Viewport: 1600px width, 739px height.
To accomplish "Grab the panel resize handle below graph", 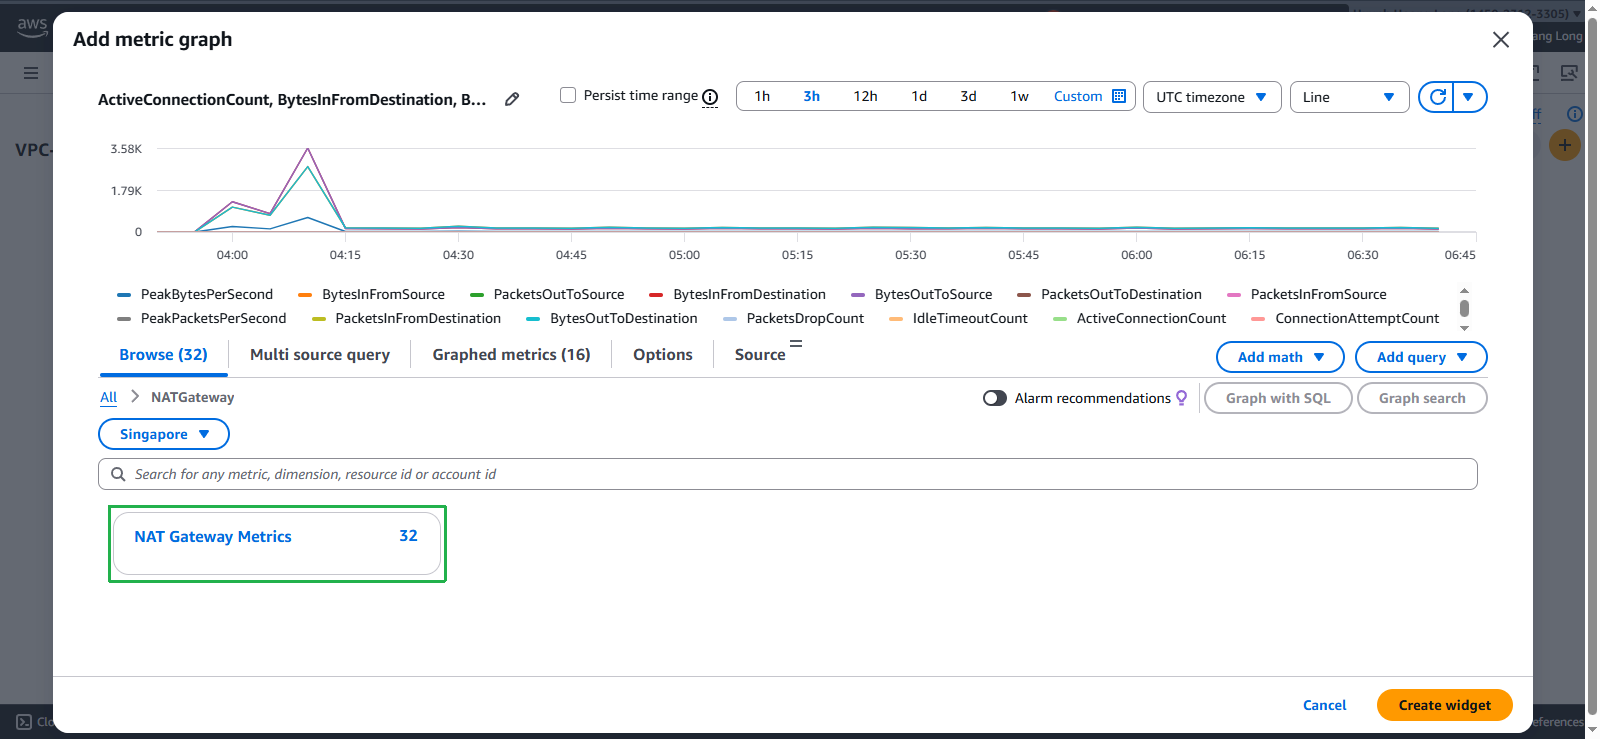I will tap(796, 343).
